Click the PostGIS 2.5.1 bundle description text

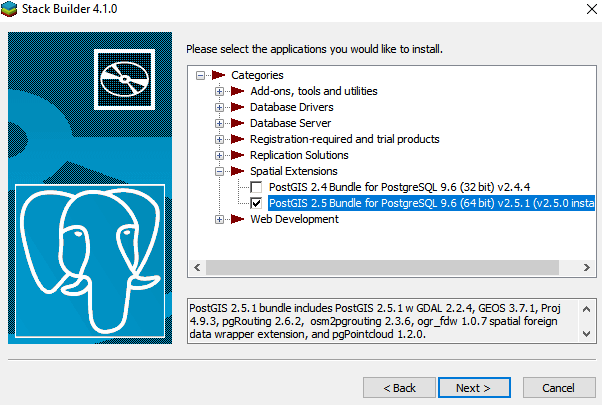point(375,321)
